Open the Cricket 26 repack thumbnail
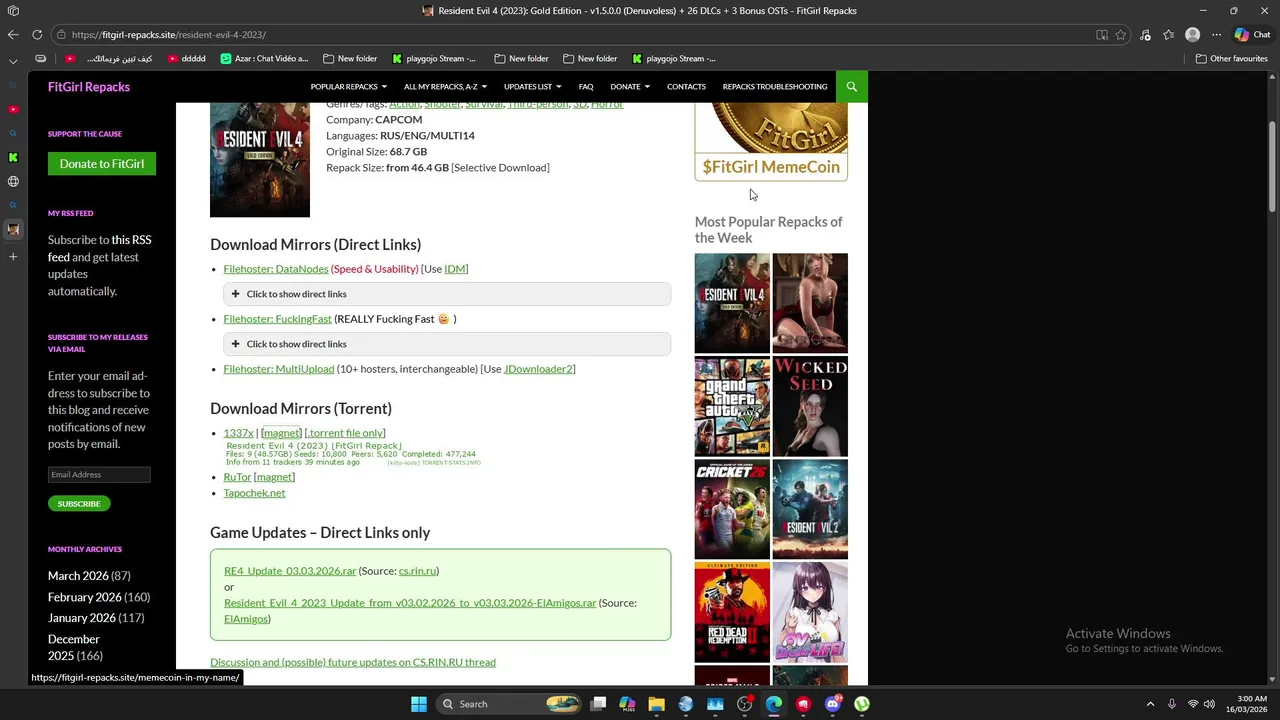 [x=732, y=509]
